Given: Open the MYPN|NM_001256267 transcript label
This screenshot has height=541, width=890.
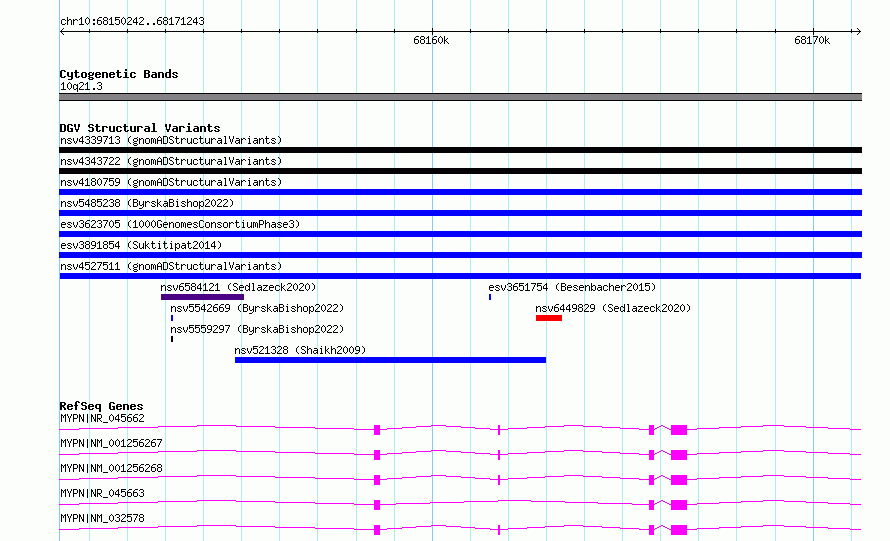Looking at the screenshot, I should [111, 443].
